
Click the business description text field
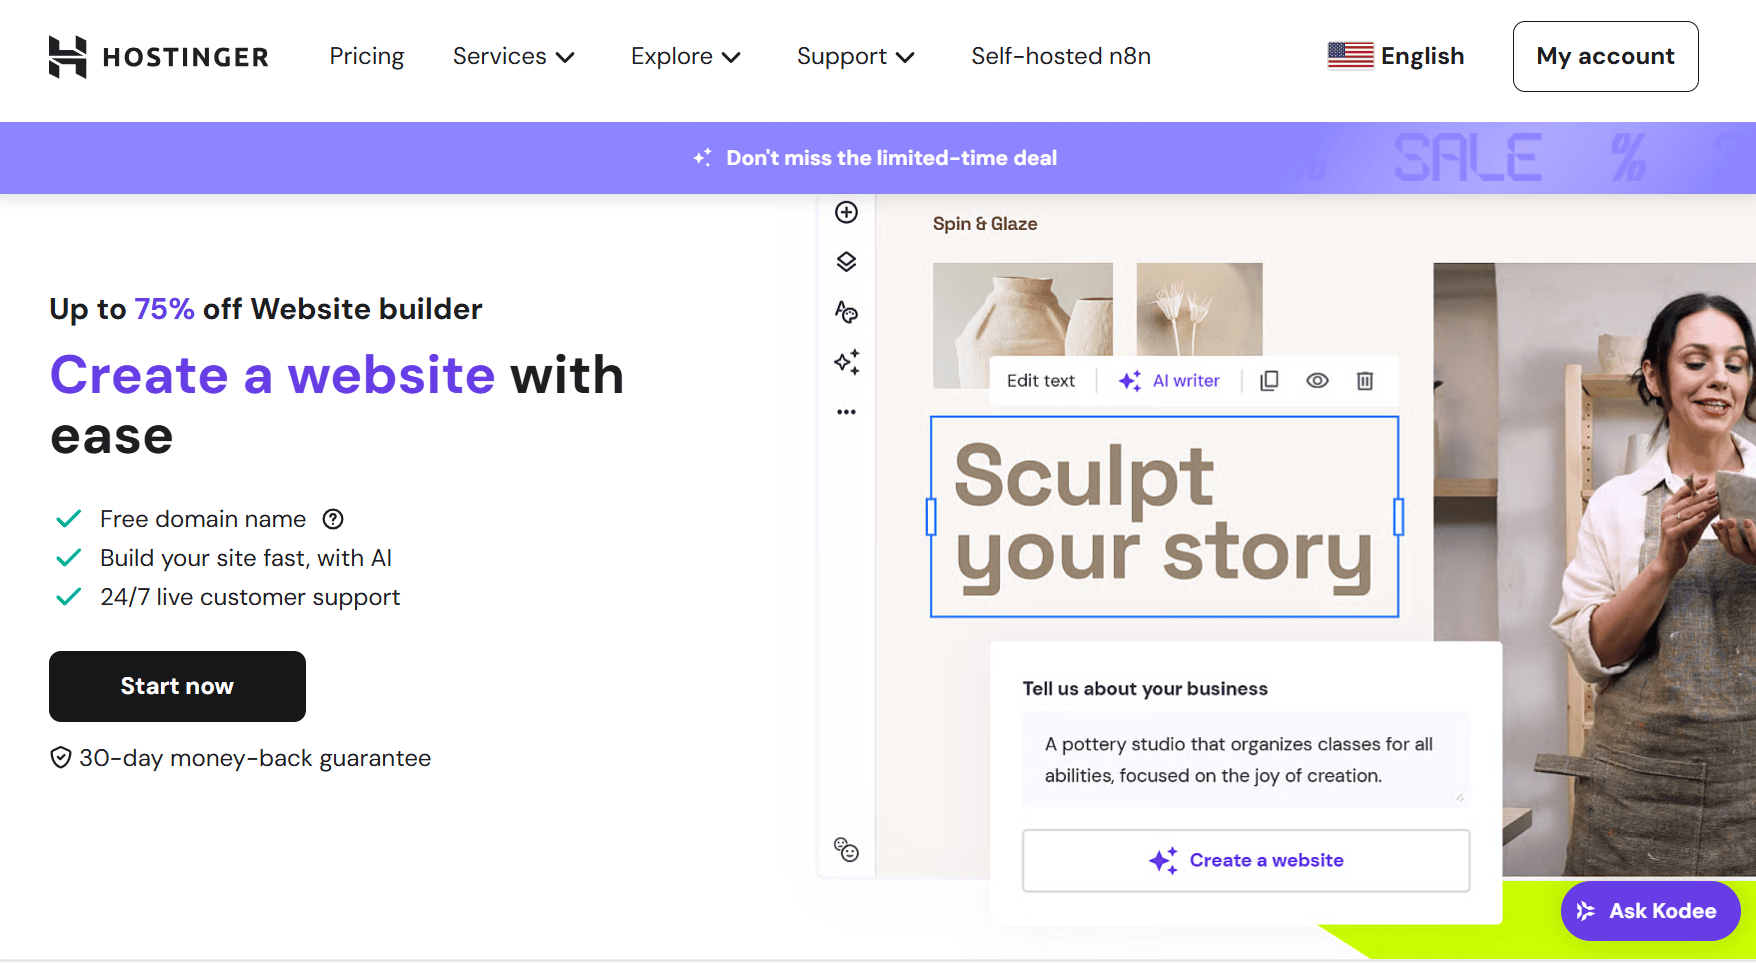[1245, 759]
